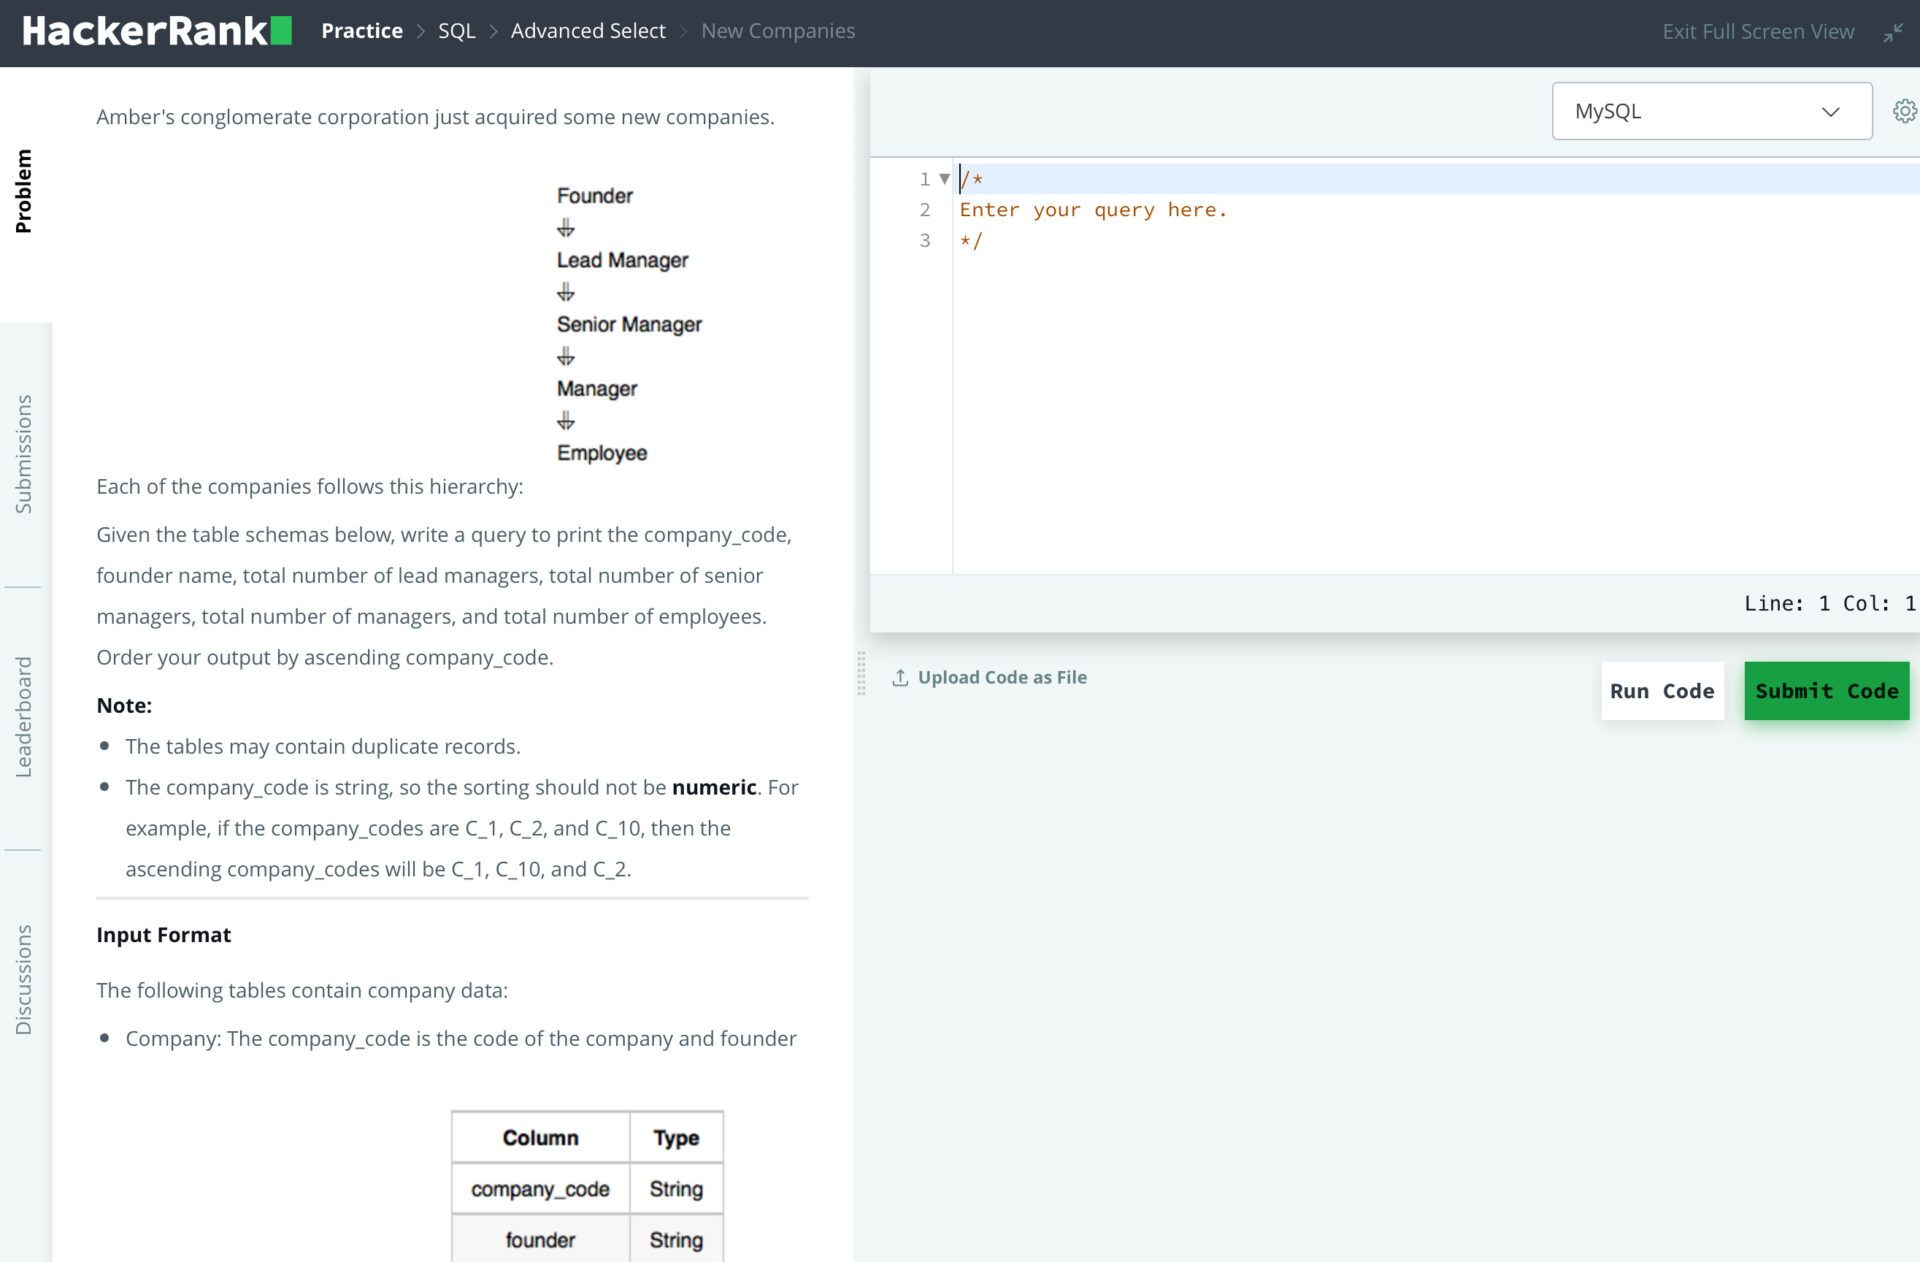Click the exit fullscreen arrows icon
This screenshot has width=1920, height=1262.
click(x=1895, y=33)
